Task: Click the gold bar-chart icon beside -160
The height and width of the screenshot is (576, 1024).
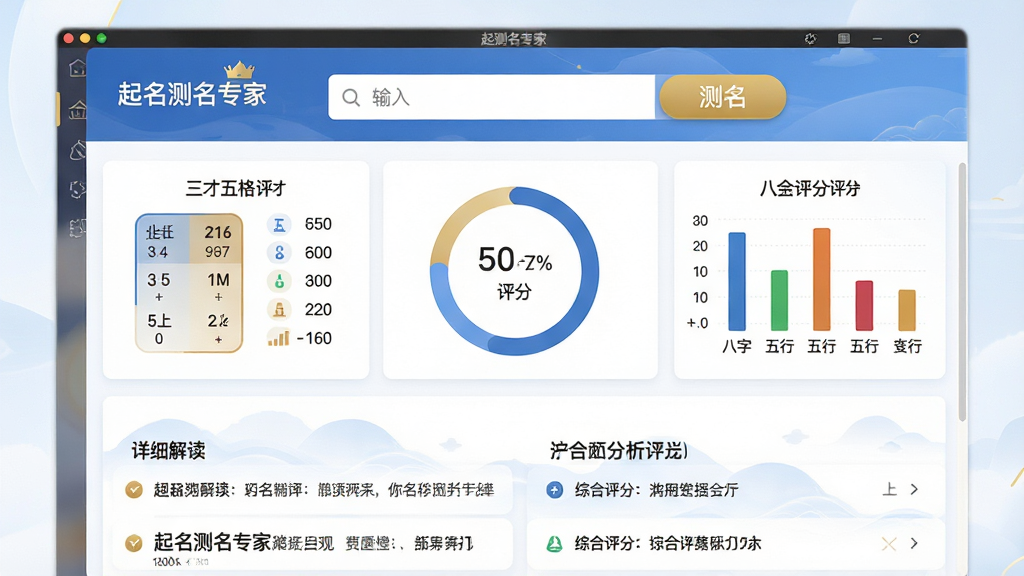Action: pos(278,338)
